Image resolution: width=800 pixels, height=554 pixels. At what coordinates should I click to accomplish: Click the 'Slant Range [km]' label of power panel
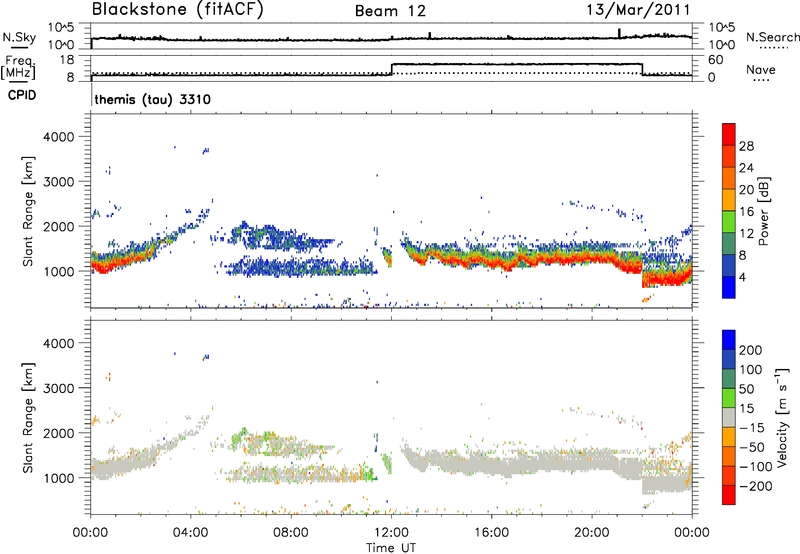click(x=28, y=211)
